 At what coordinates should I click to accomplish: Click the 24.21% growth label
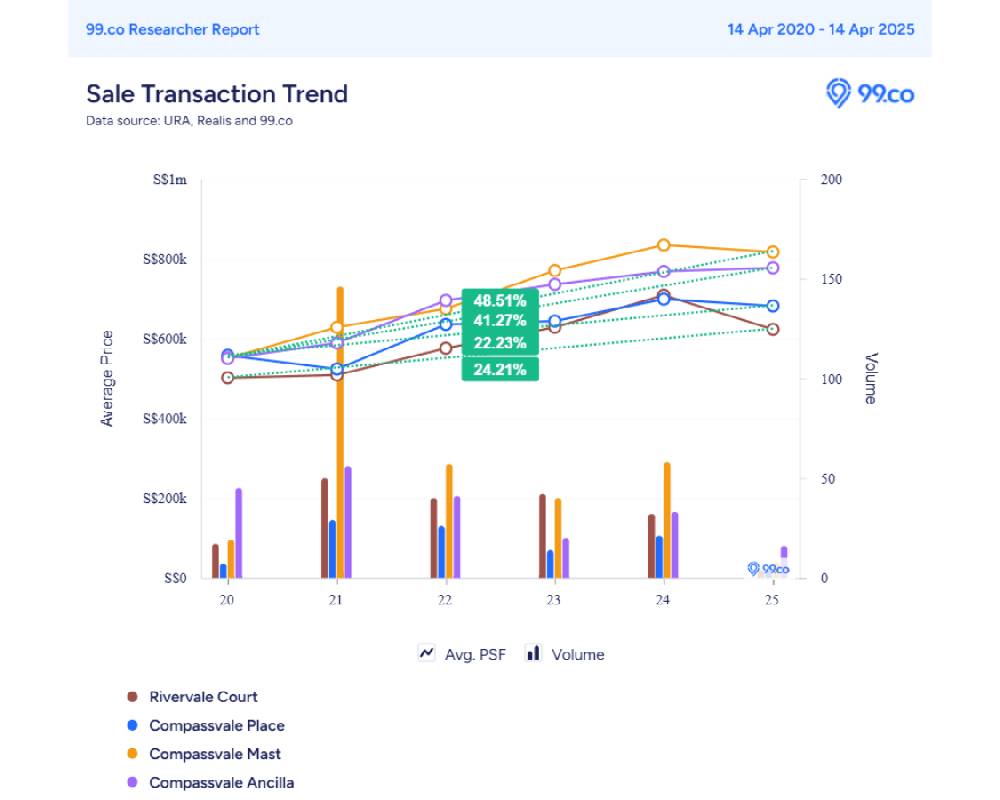click(500, 369)
